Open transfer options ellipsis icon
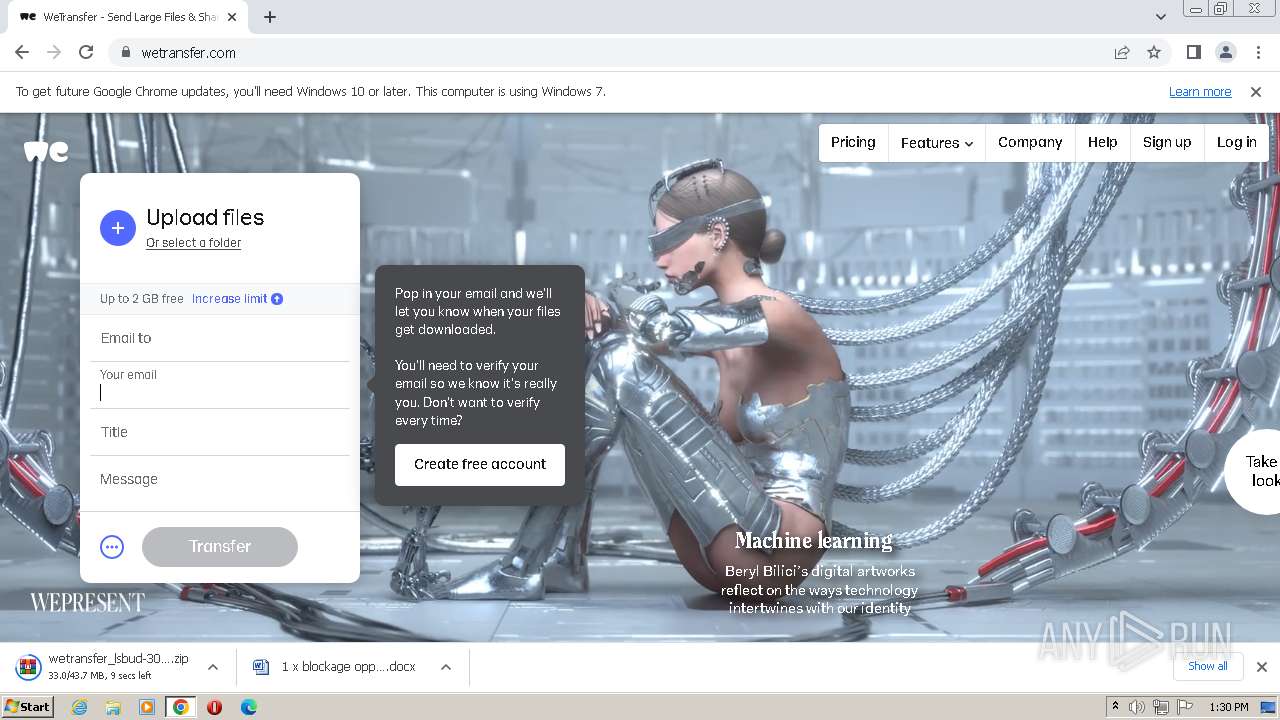 112,547
